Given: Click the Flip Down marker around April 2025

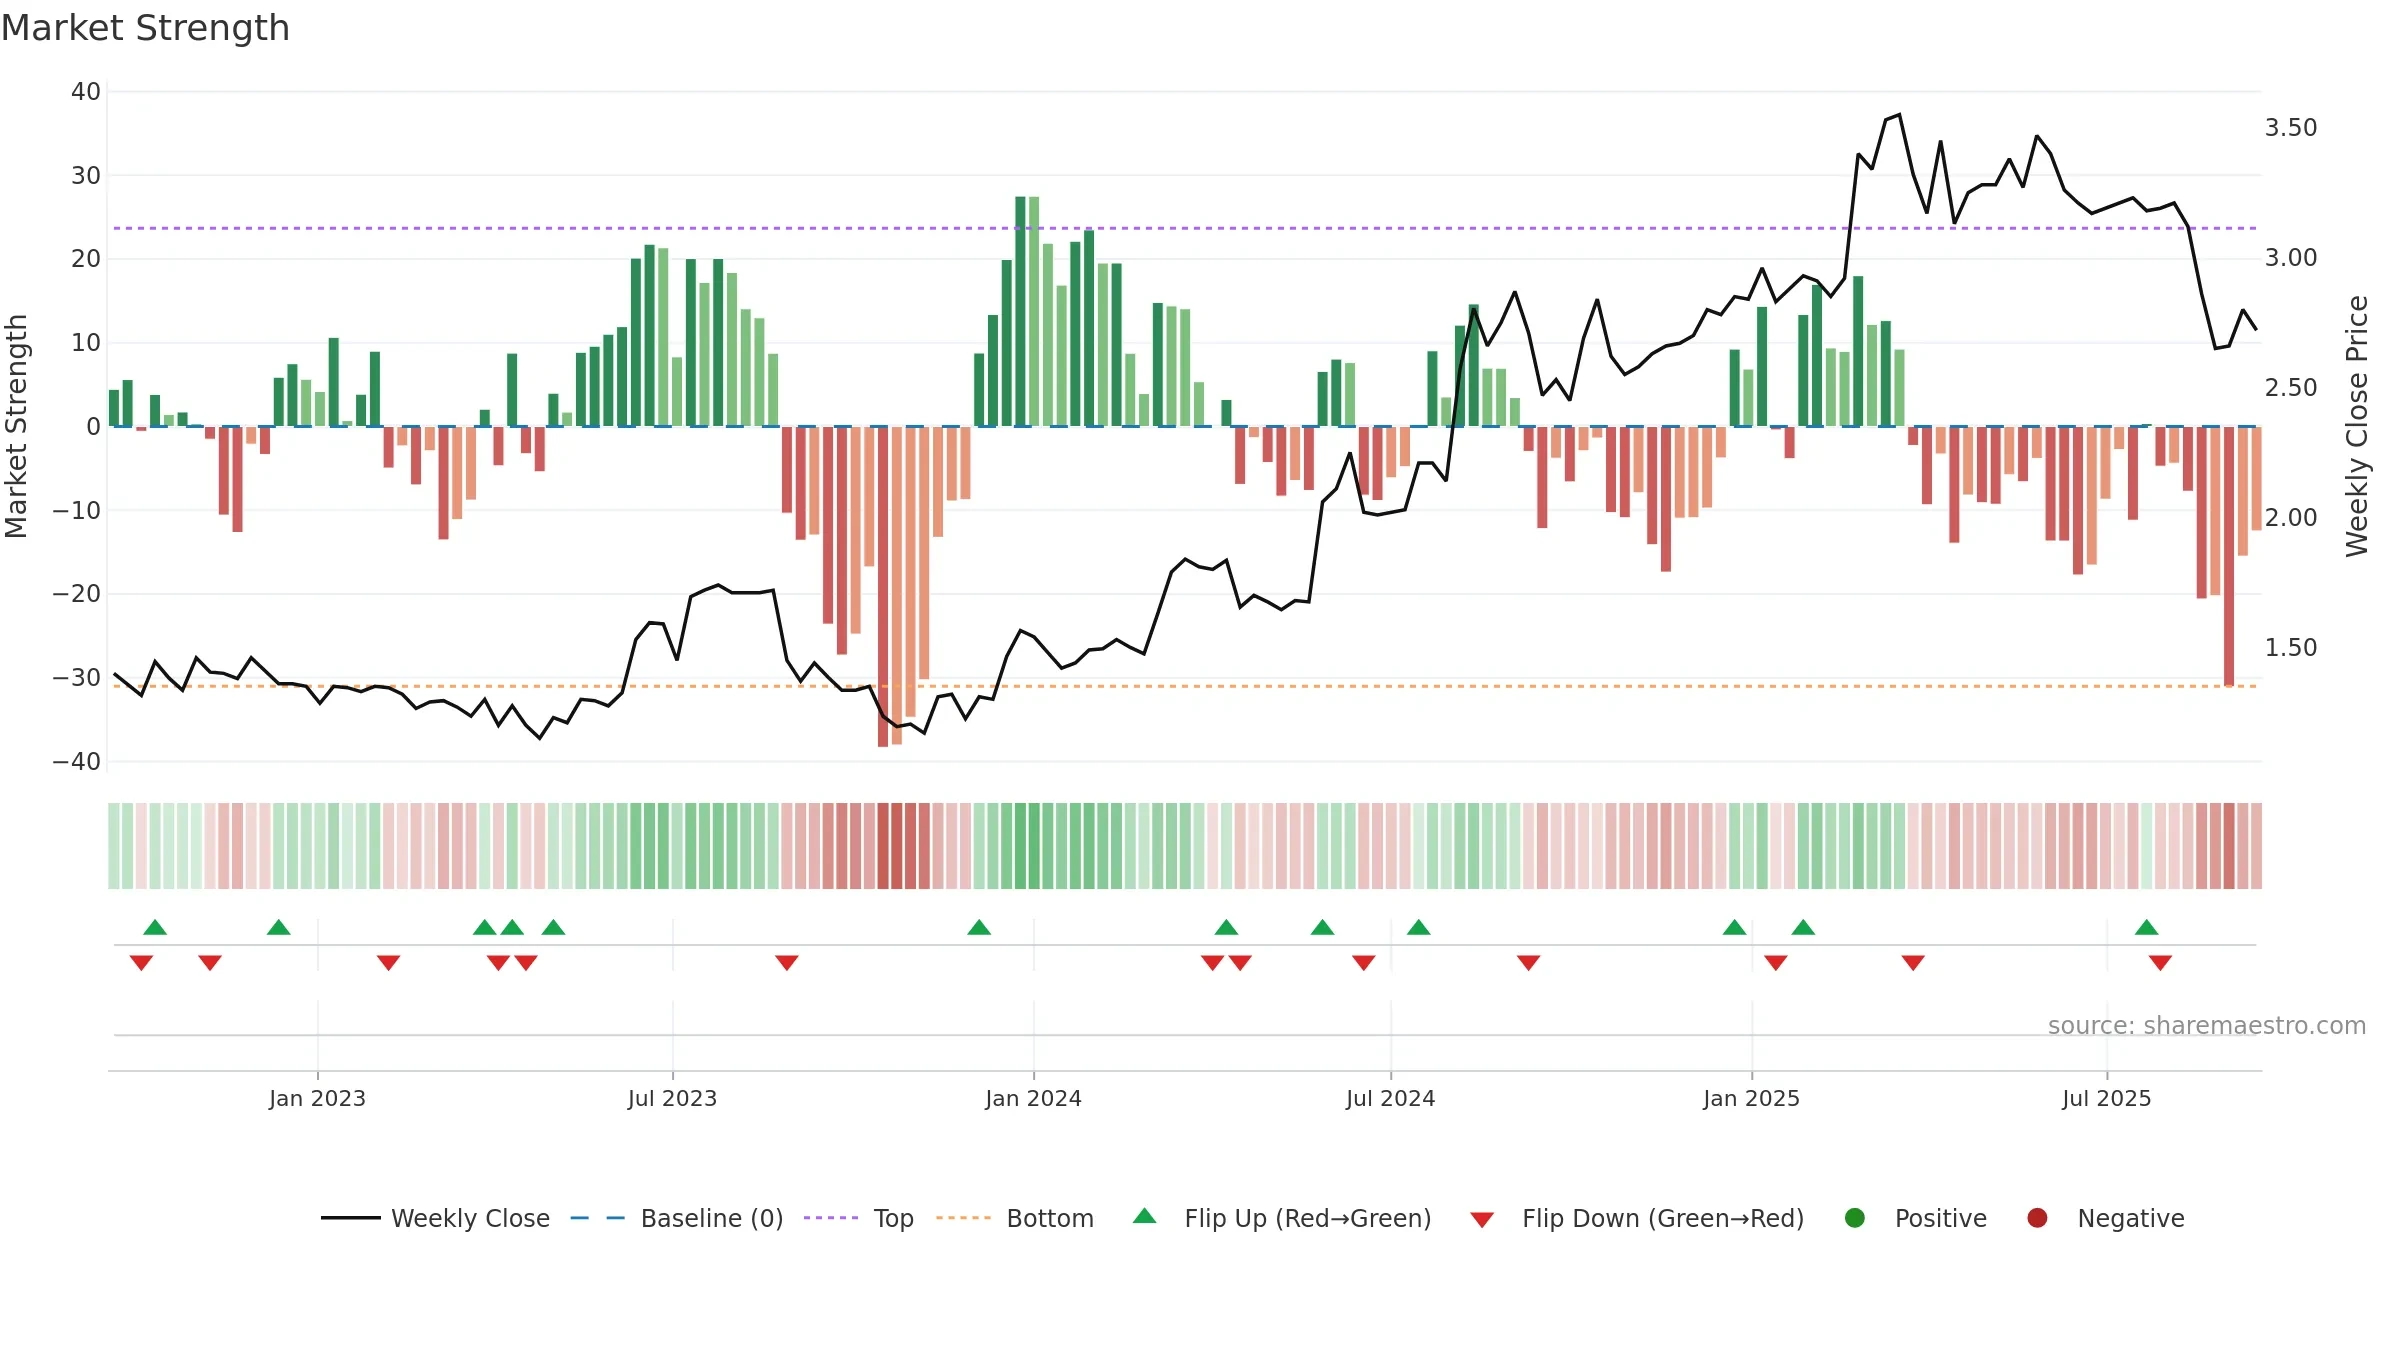Looking at the screenshot, I should tap(1913, 962).
